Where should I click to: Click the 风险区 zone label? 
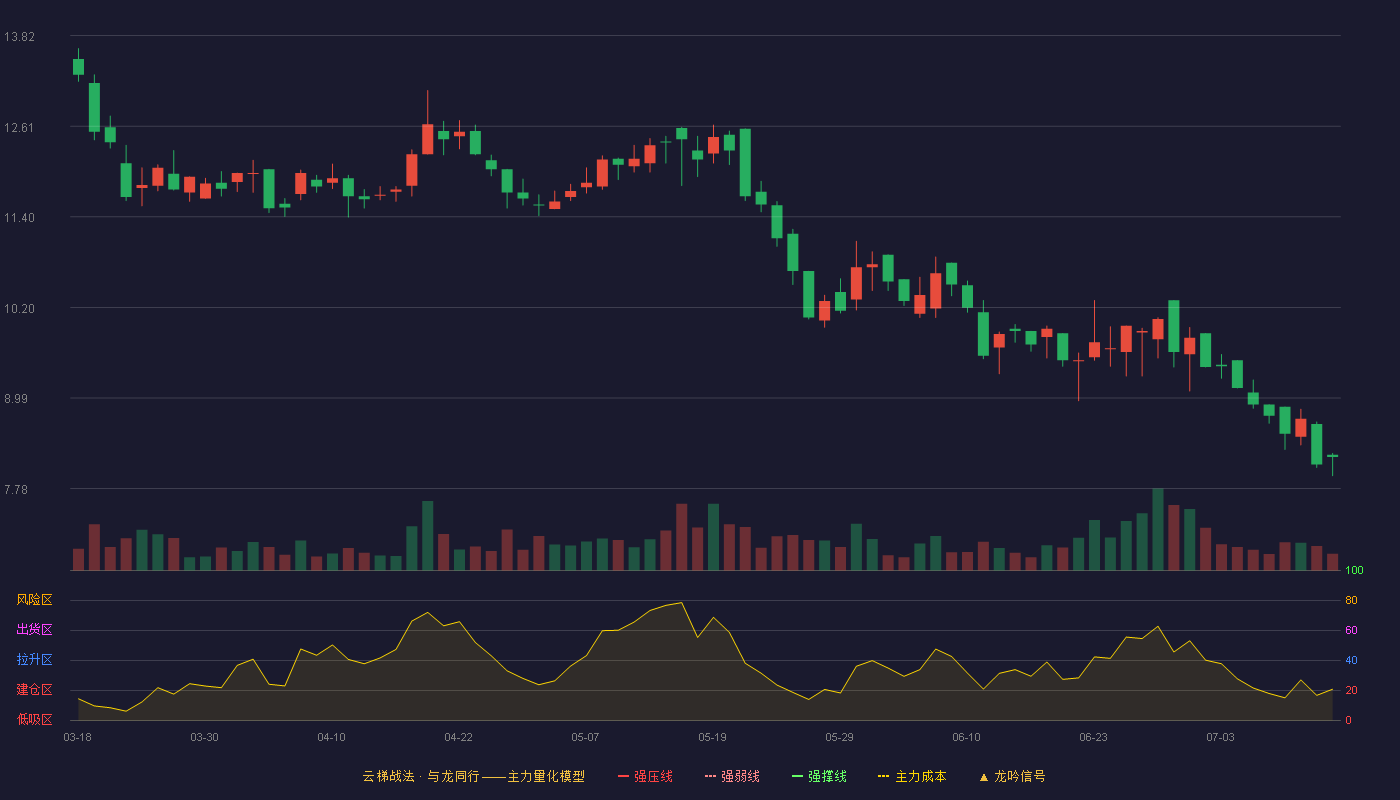click(35, 600)
